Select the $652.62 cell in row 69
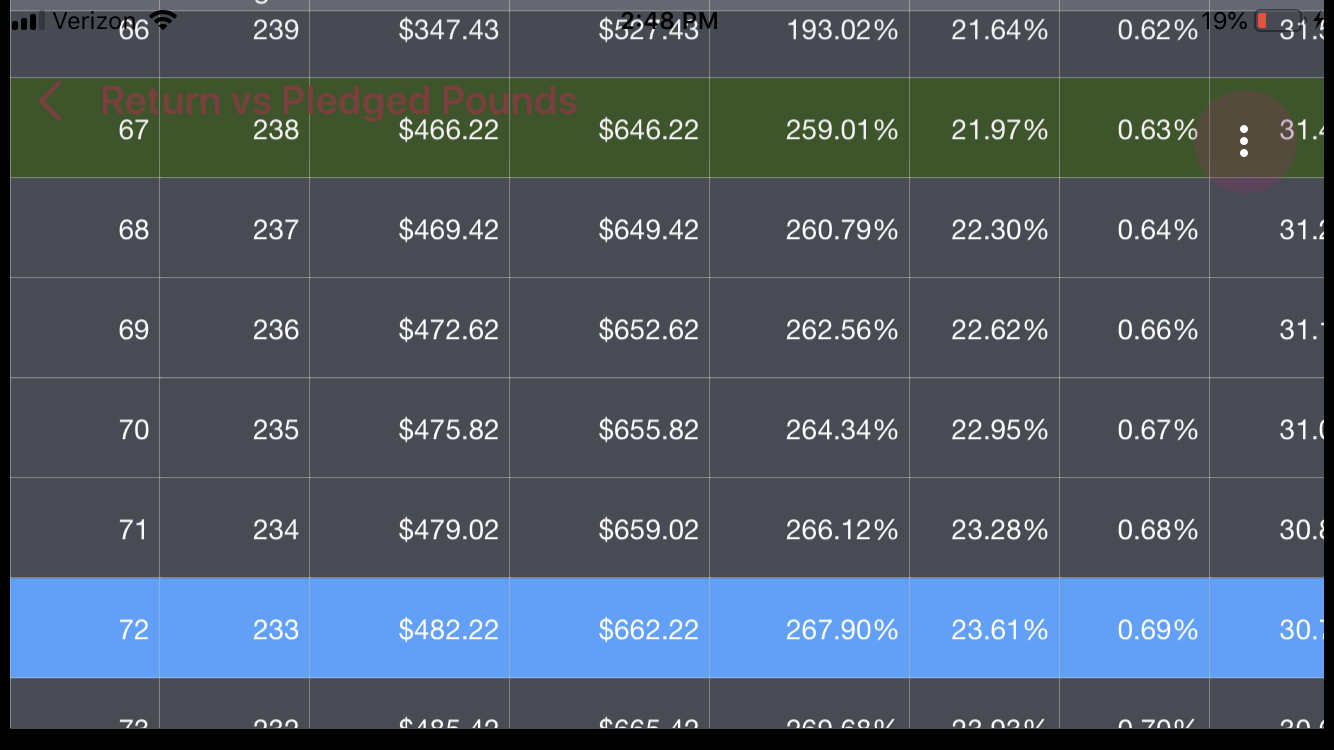The height and width of the screenshot is (750, 1334). tap(648, 330)
